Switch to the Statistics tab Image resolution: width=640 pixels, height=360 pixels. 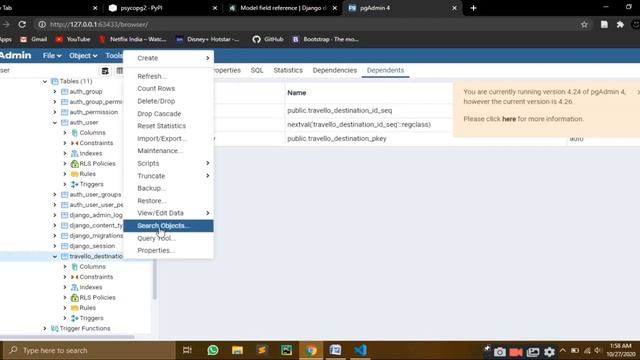pos(288,70)
